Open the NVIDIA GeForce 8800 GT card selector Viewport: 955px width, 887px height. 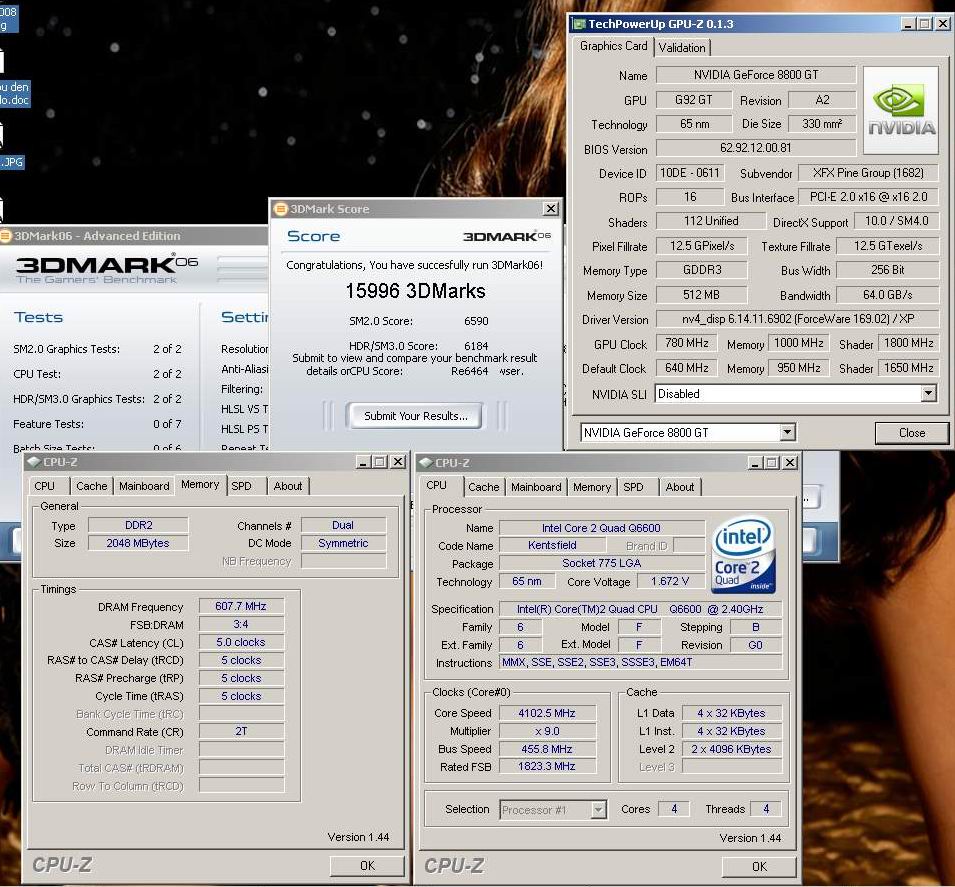point(788,433)
